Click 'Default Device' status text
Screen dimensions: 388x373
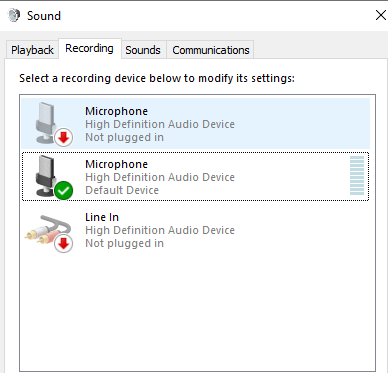(x=122, y=190)
